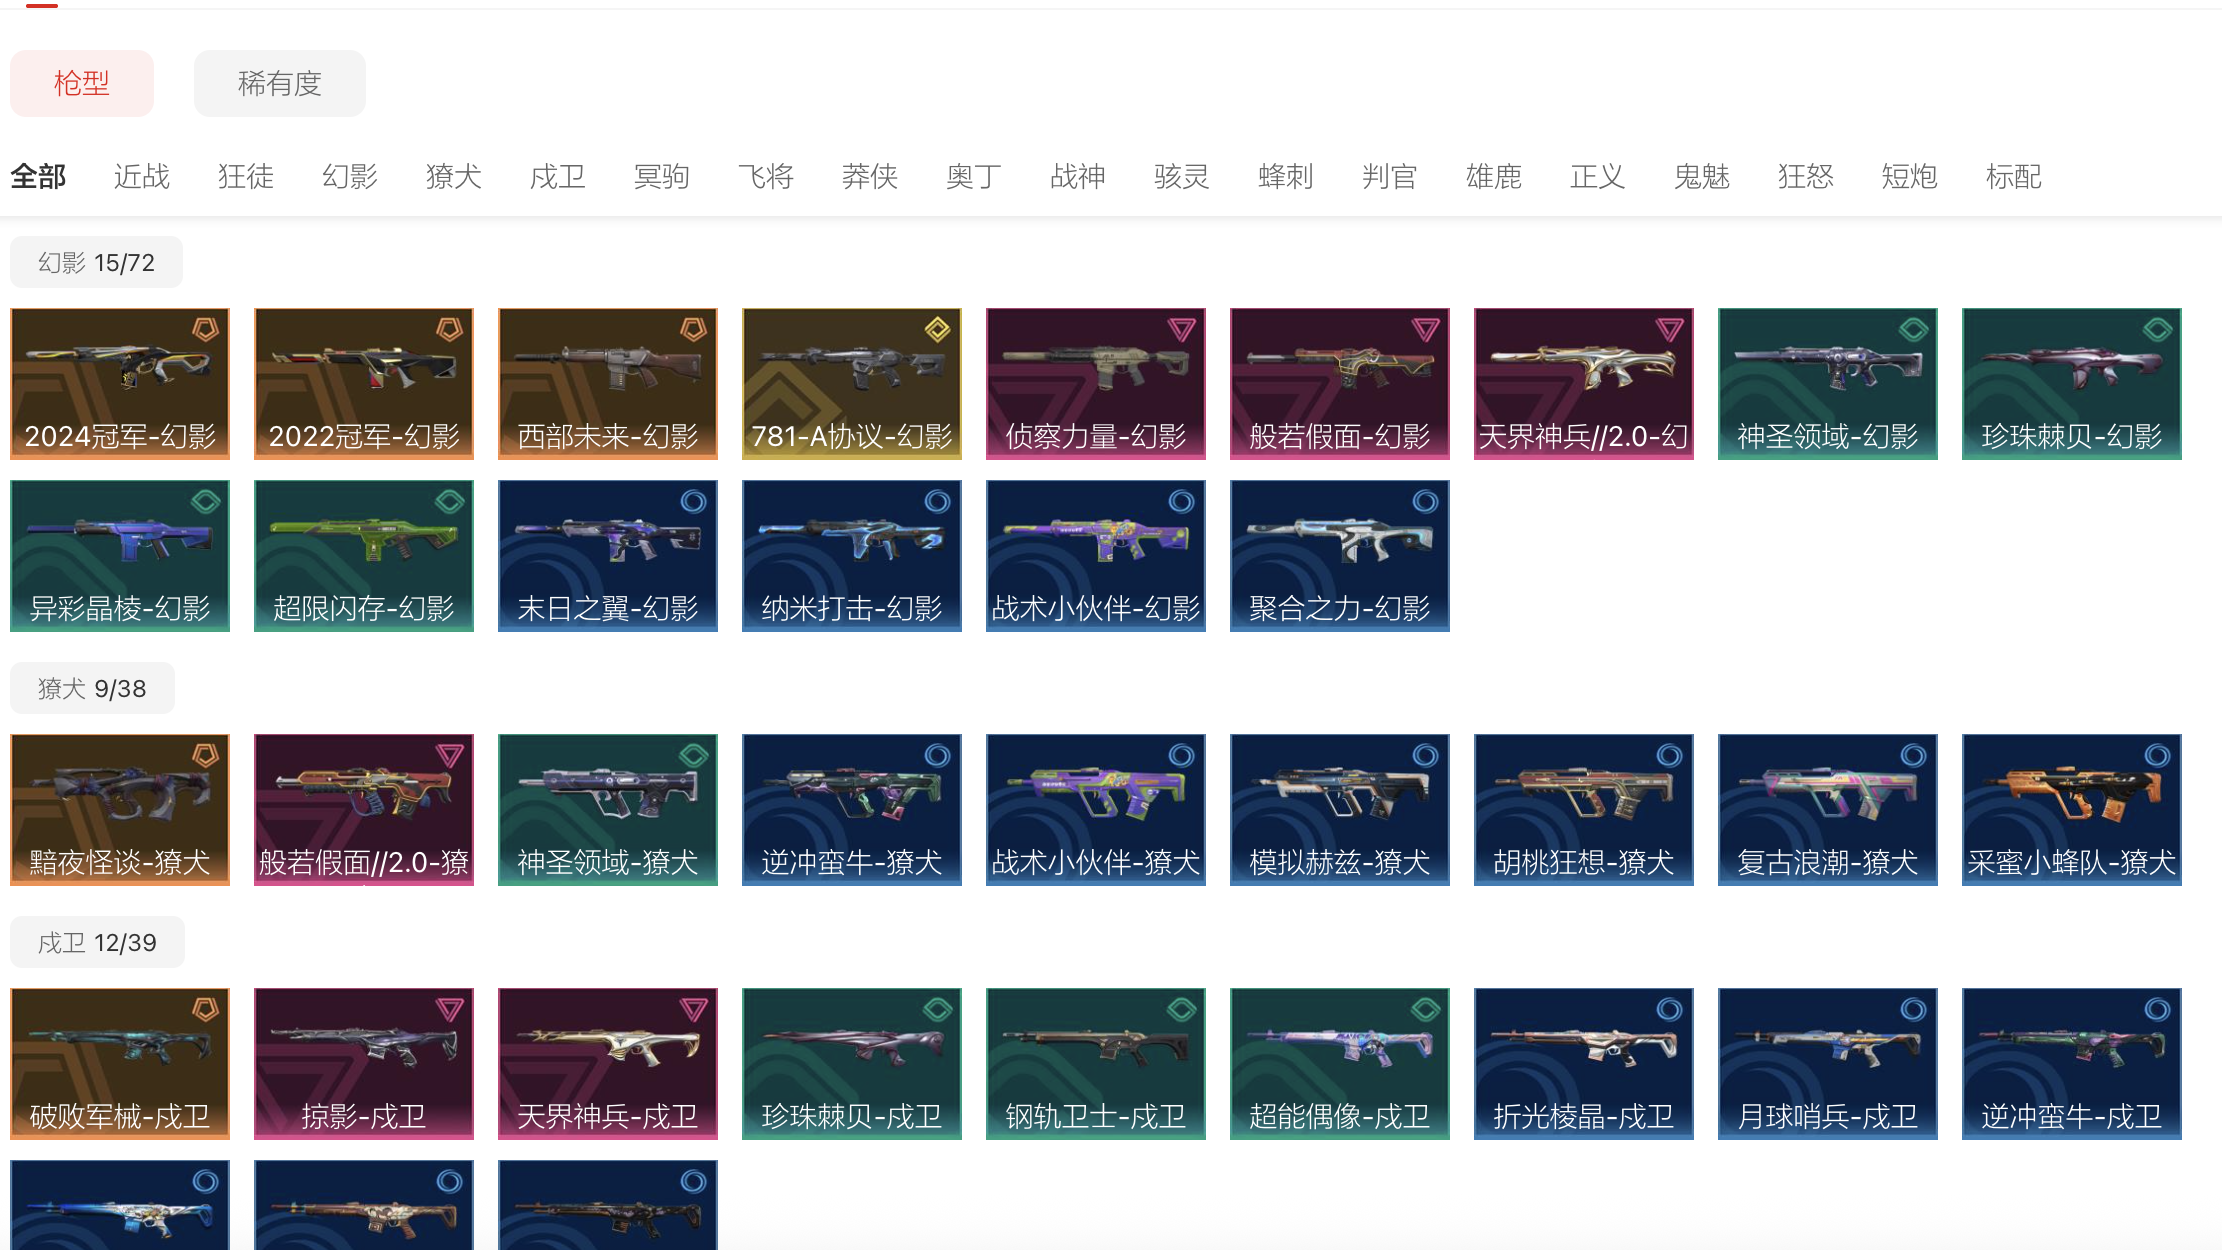
Task: Click rarity icon on 2024冠军-幻影 card
Action: tap(205, 330)
